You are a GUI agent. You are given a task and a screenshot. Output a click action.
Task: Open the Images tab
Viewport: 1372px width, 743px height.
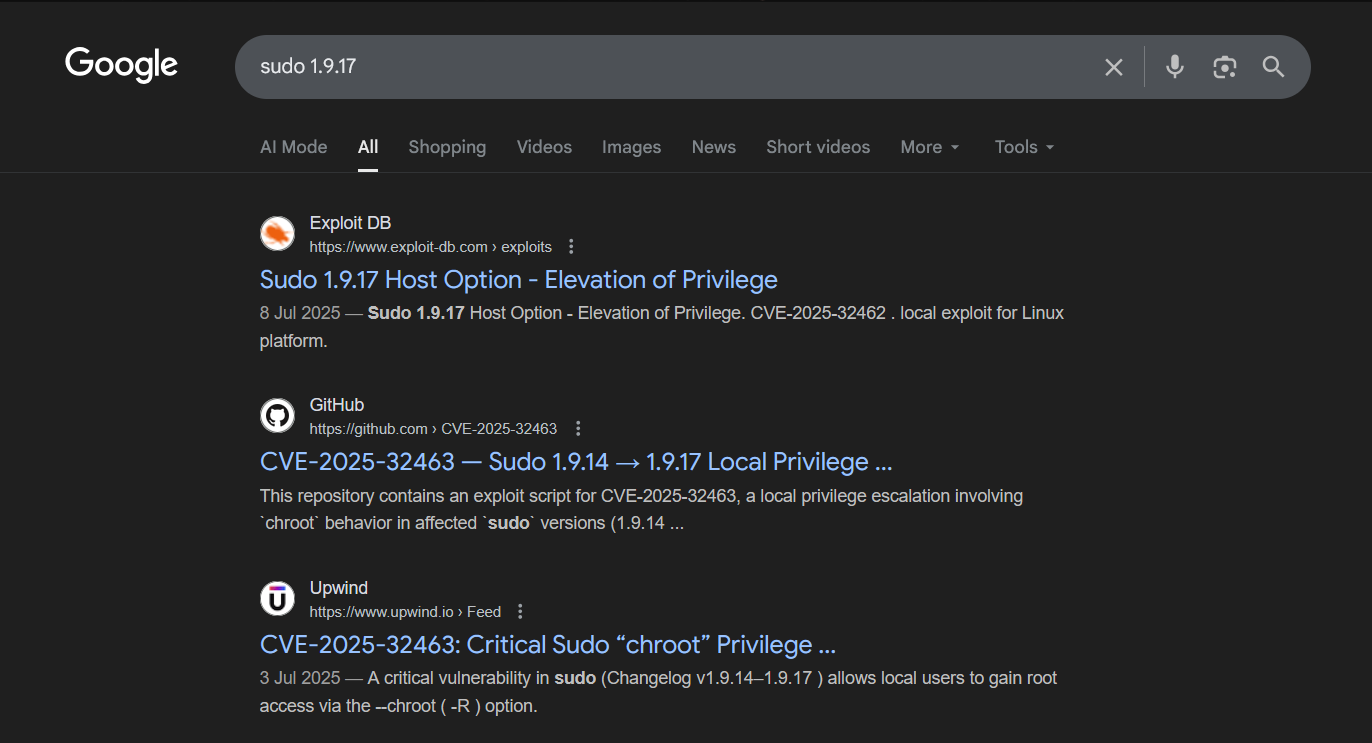point(631,147)
